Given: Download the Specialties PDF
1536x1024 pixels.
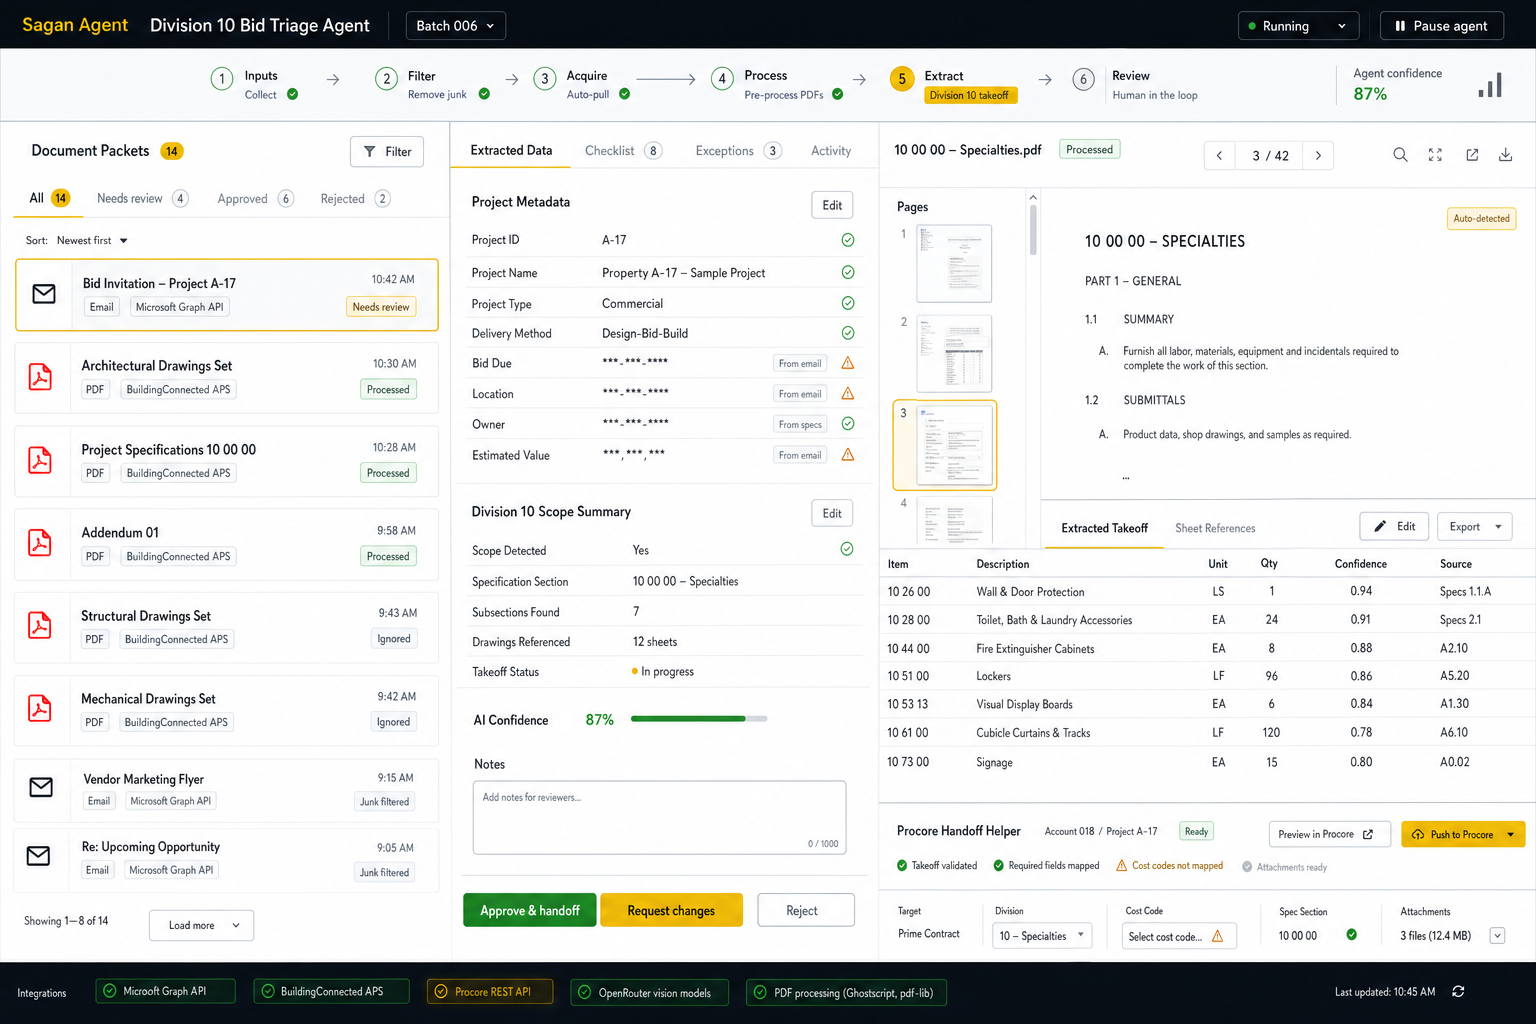Looking at the screenshot, I should point(1505,155).
